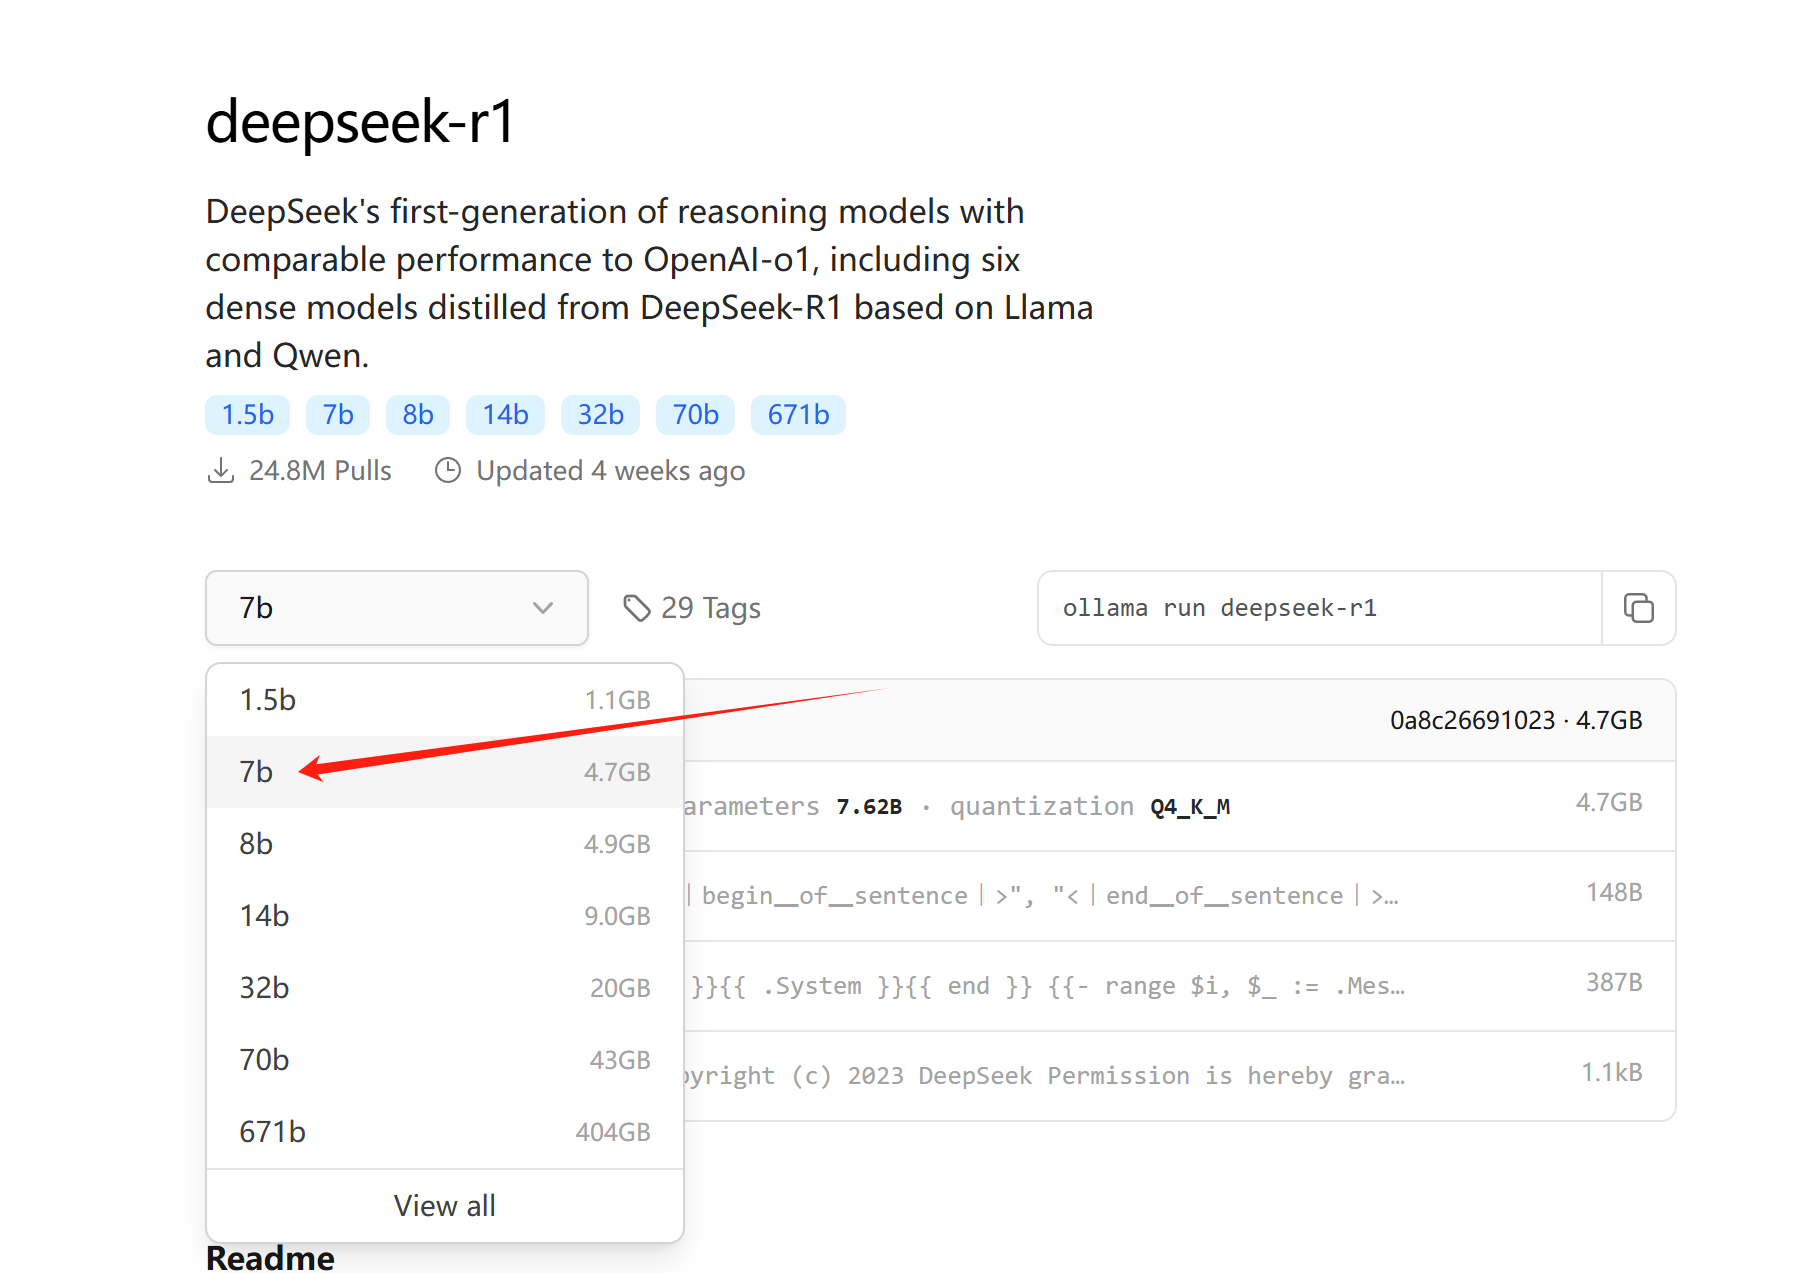The image size is (1807, 1273).
Task: Click the Readme heading
Action: pos(270,1257)
